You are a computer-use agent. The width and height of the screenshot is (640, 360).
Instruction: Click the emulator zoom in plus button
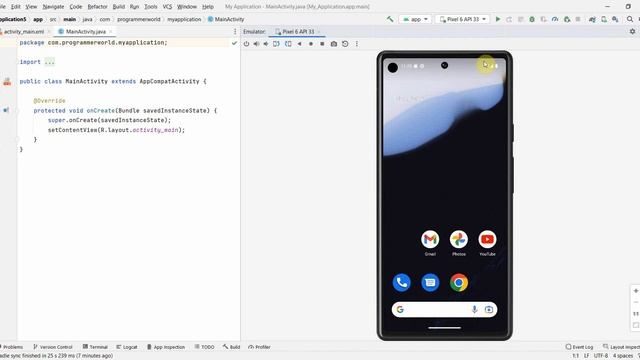[x=636, y=291]
